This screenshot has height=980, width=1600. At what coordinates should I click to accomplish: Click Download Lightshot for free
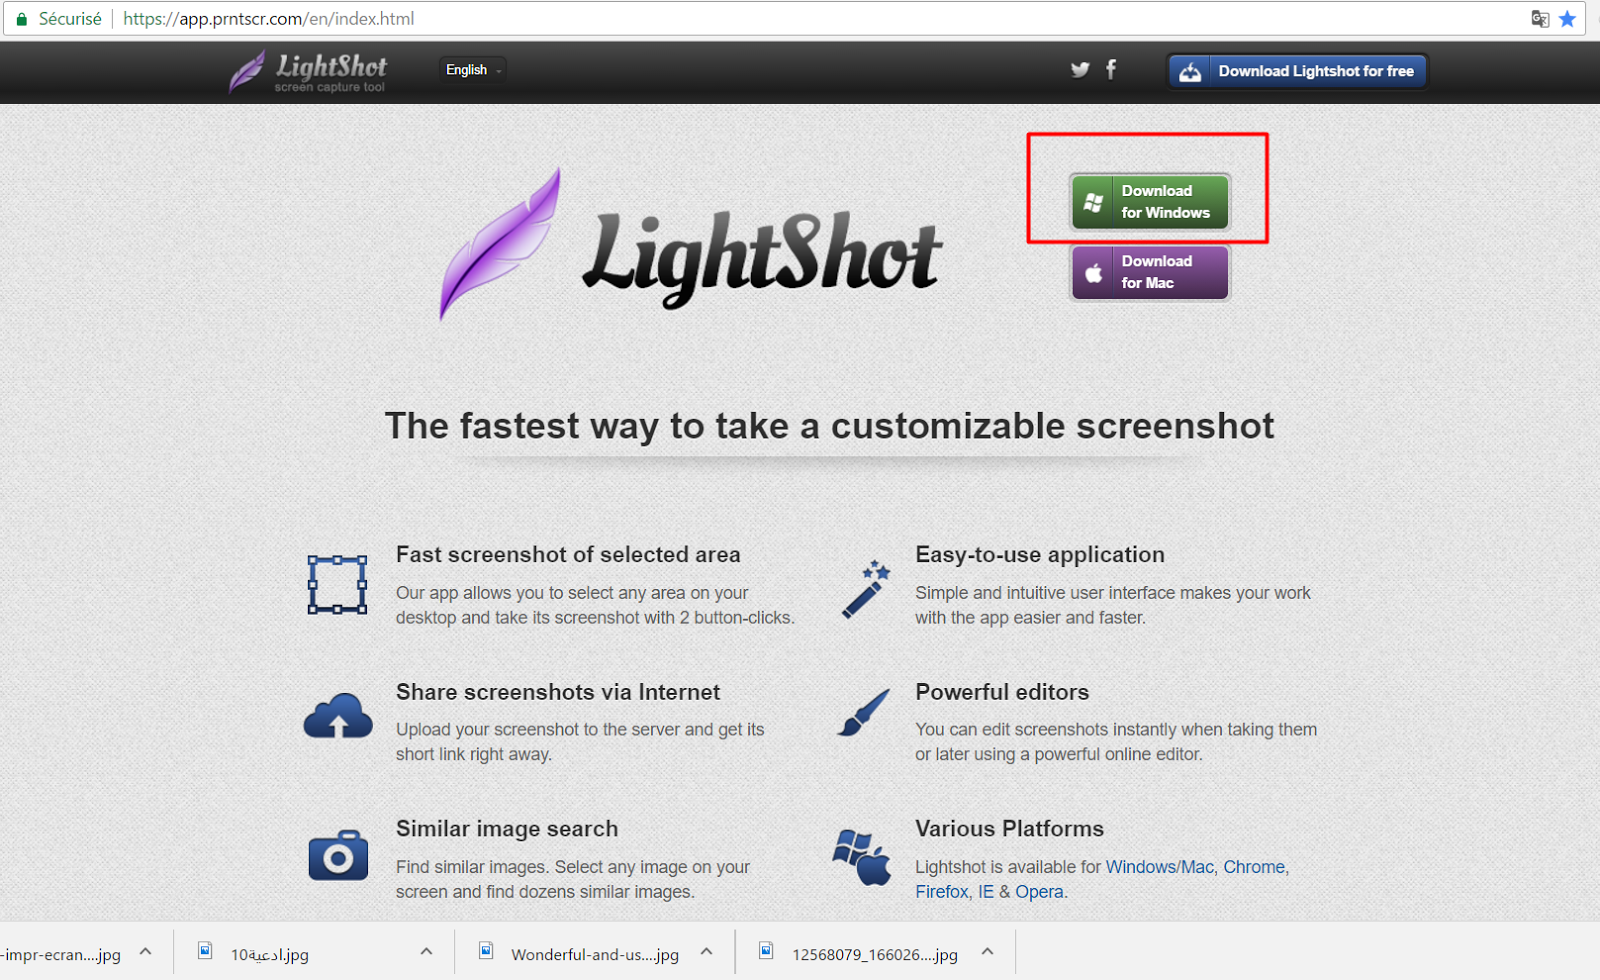(1297, 70)
